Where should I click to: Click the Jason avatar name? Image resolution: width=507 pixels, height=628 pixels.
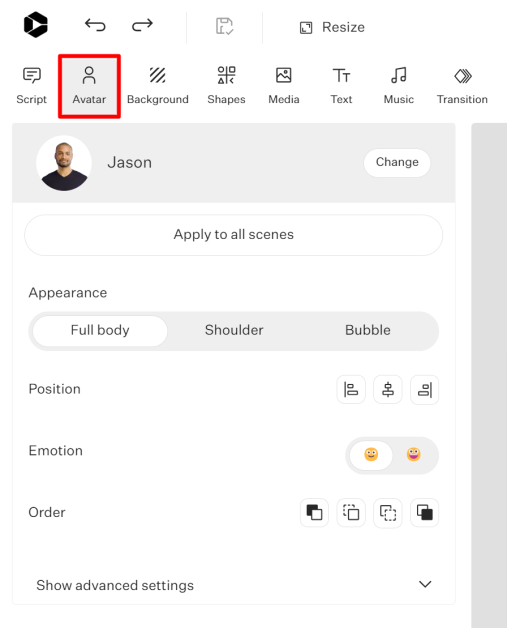[x=129, y=163]
